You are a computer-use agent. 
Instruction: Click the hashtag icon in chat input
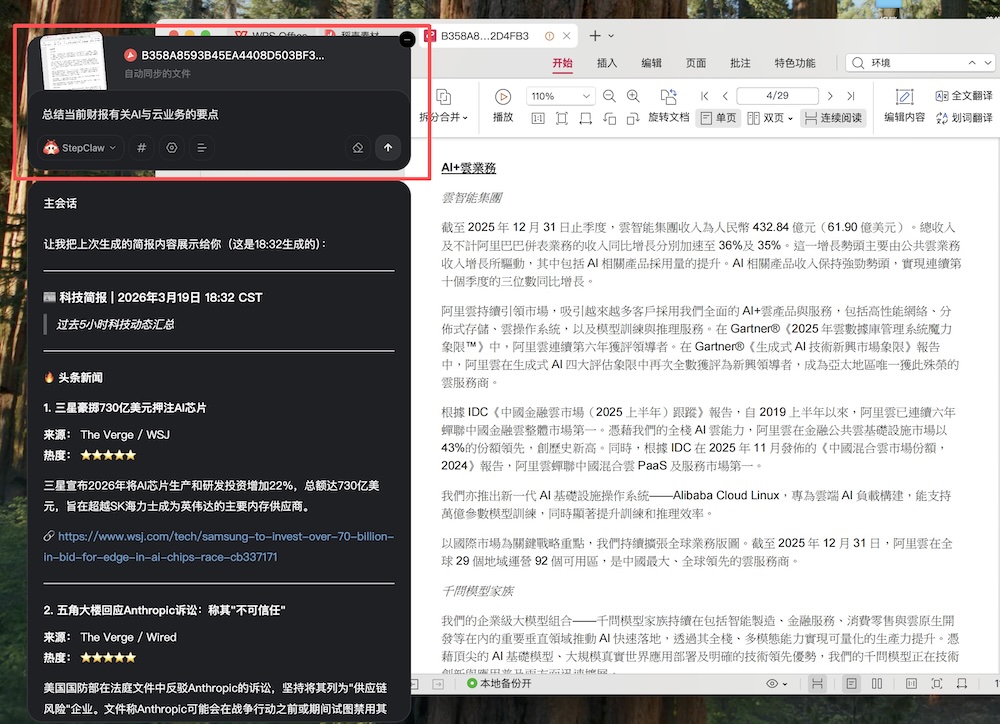141,148
